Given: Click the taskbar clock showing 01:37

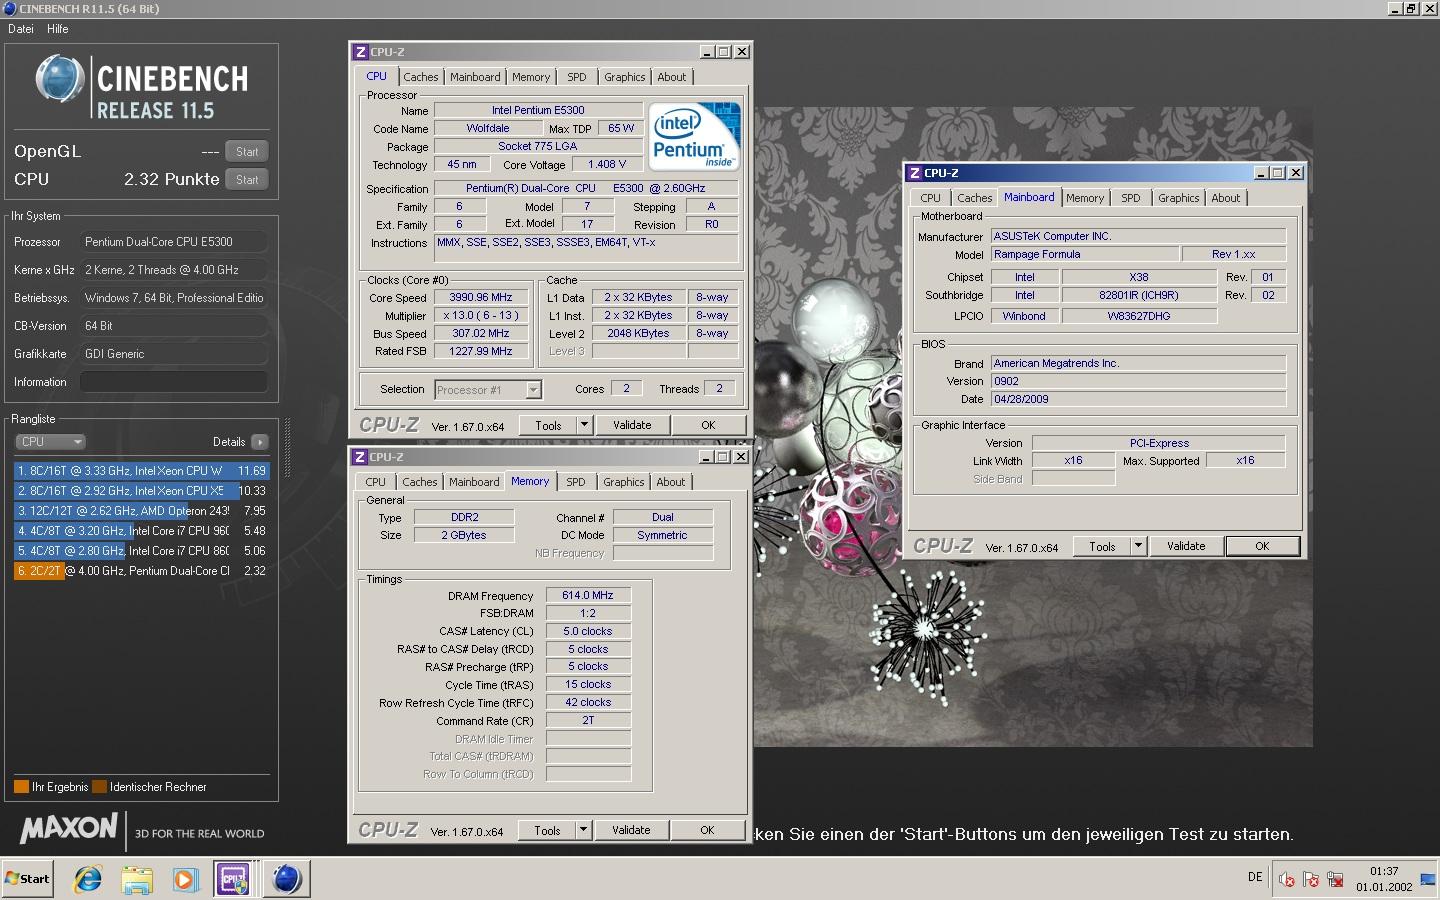Looking at the screenshot, I should (1384, 872).
